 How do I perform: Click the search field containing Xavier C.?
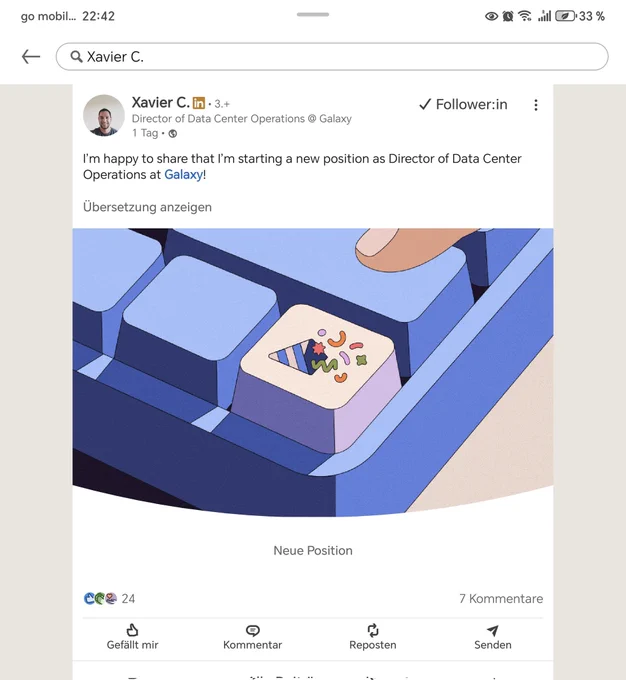[x=340, y=57]
